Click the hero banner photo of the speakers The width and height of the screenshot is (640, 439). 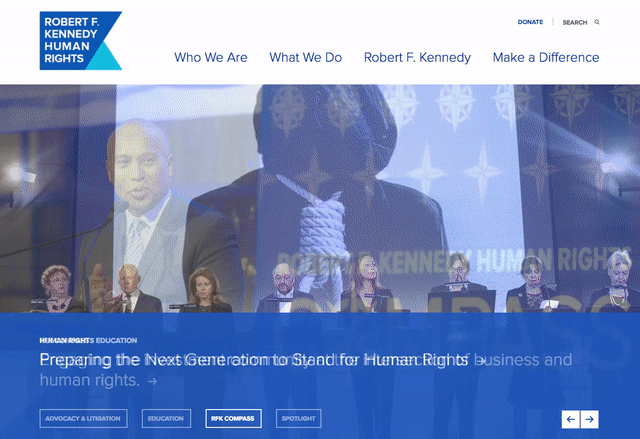[x=320, y=199]
